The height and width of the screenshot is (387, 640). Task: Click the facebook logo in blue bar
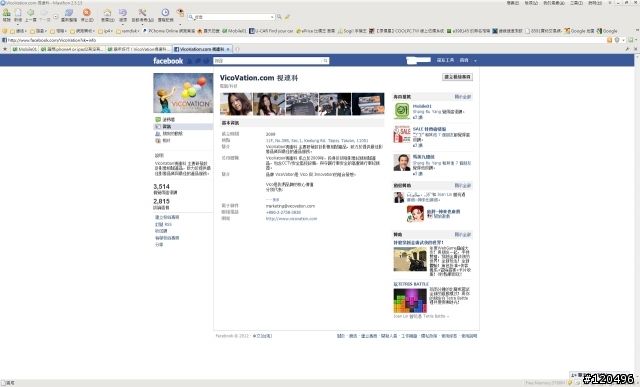168,61
